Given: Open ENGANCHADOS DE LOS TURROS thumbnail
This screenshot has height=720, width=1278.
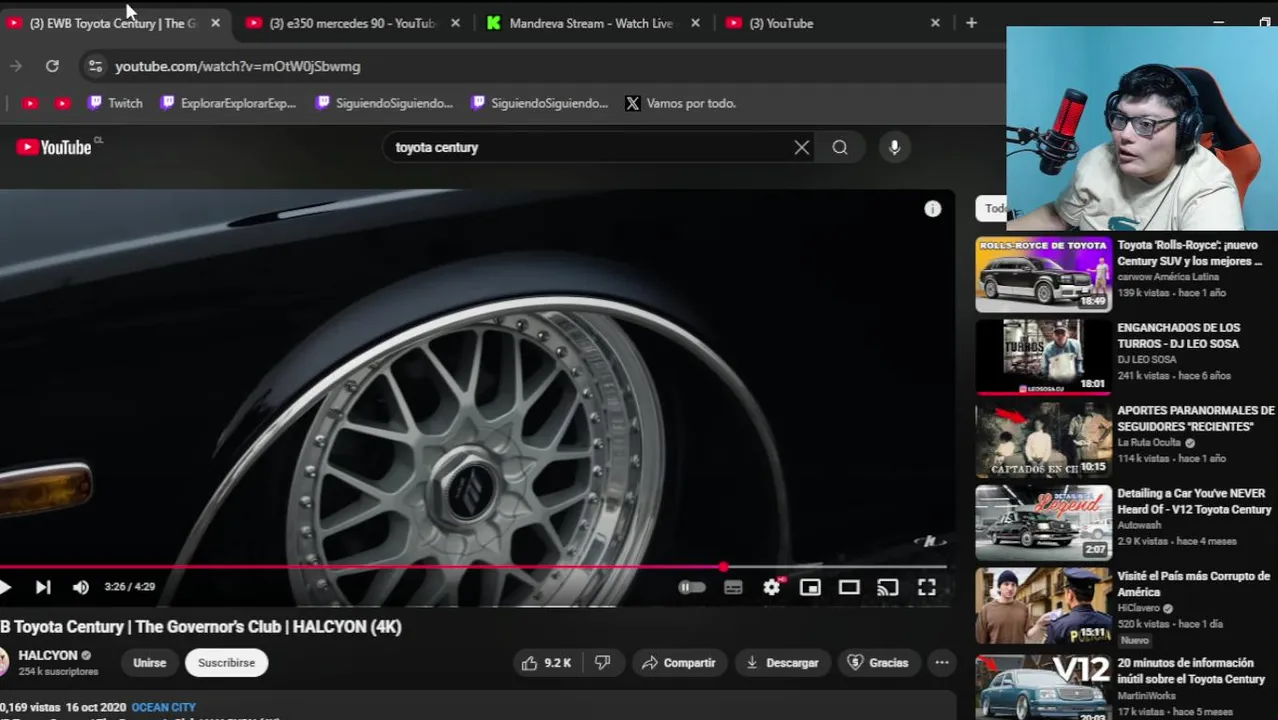Looking at the screenshot, I should 1043,358.
